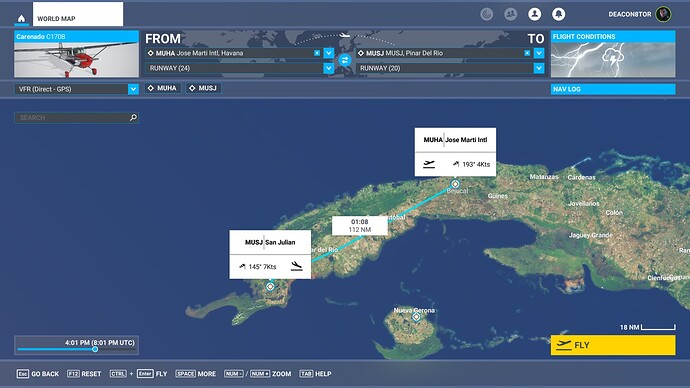Click SPACE MORE options
This screenshot has width=690, height=388.
(x=196, y=374)
